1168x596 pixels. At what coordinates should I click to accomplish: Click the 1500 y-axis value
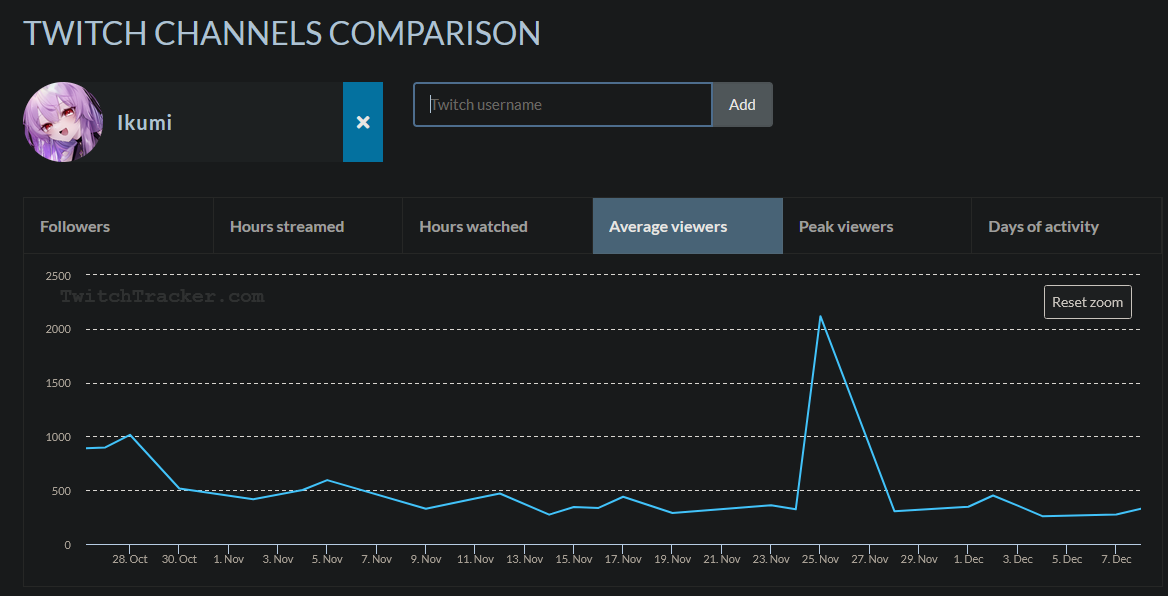pos(58,383)
